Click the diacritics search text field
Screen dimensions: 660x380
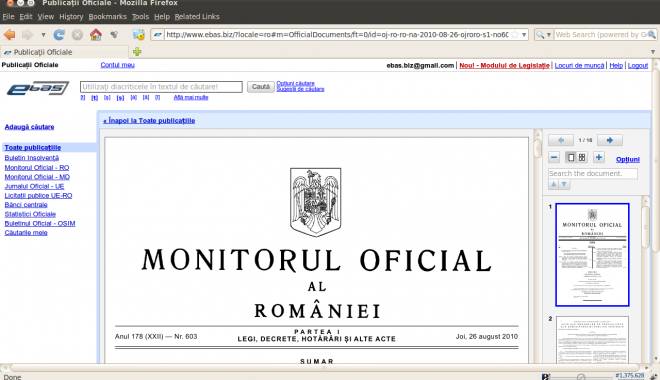(x=161, y=87)
